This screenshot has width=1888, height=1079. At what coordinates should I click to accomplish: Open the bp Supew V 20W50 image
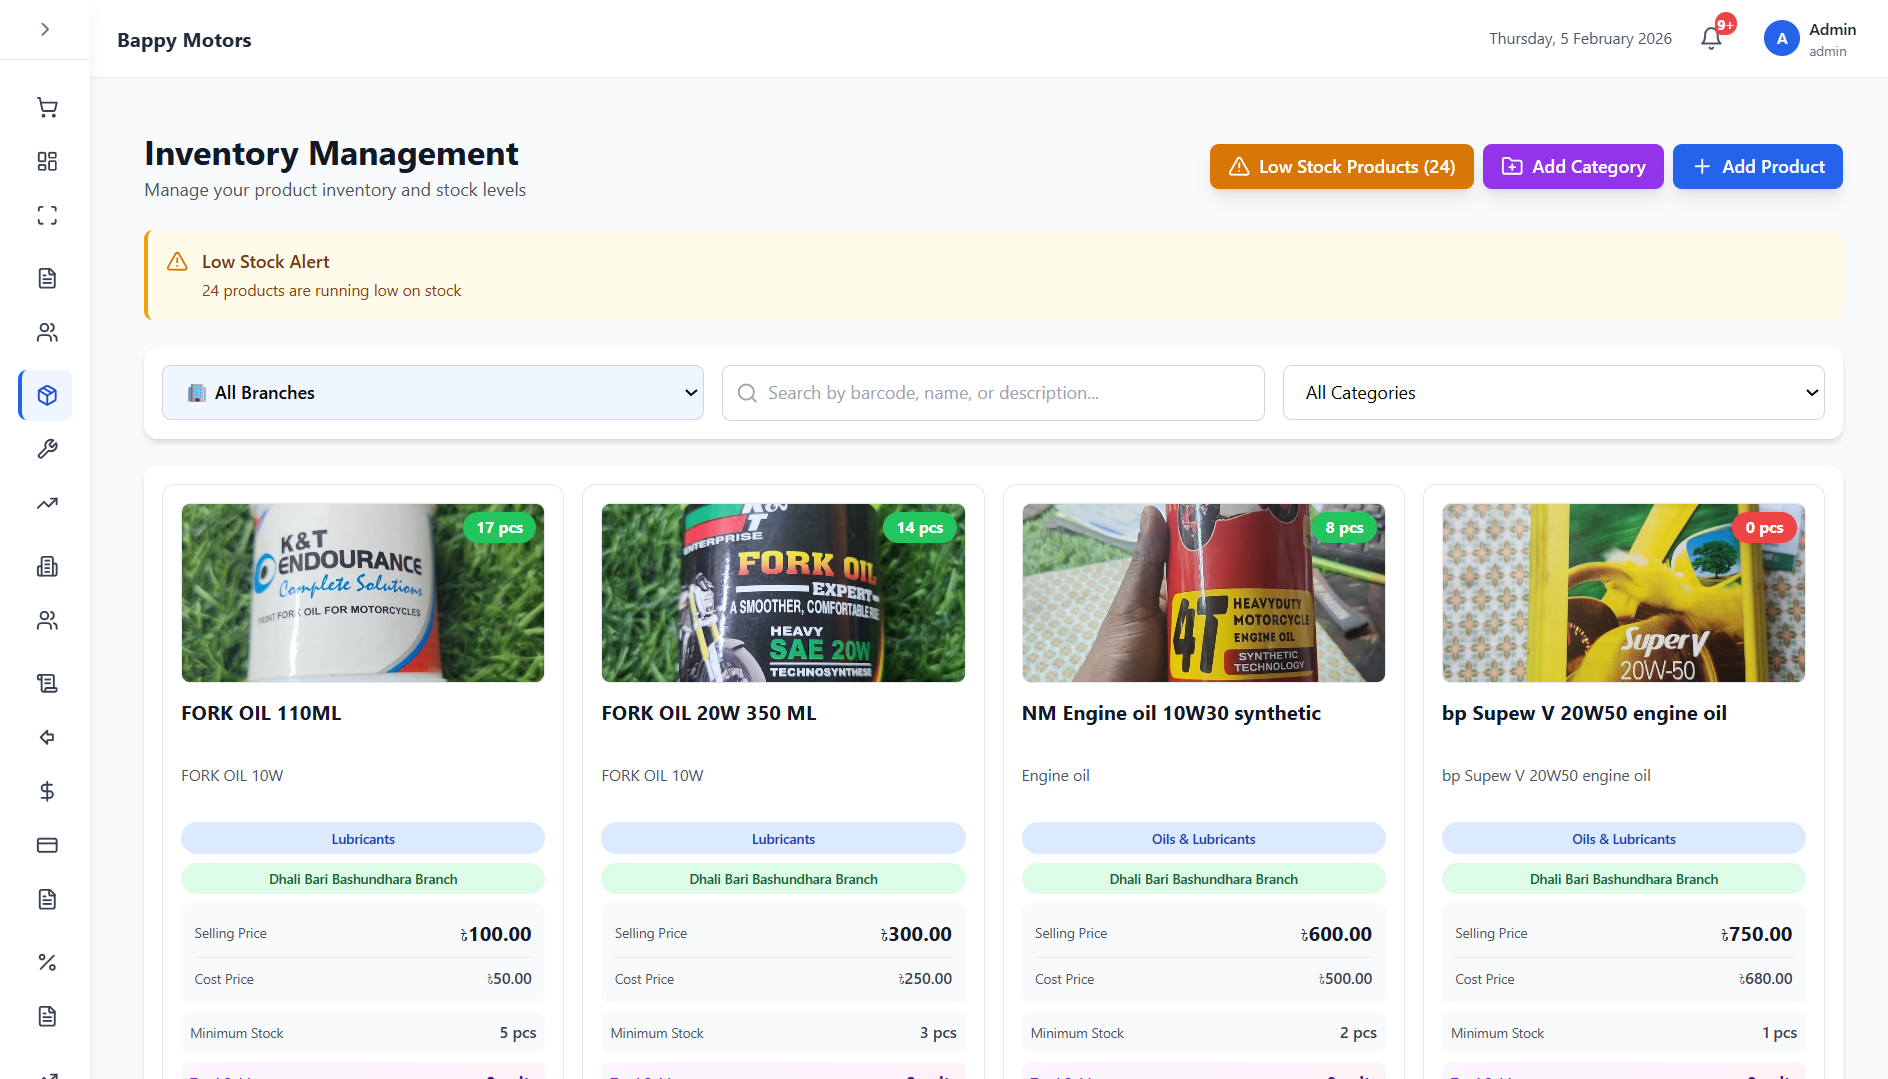pyautogui.click(x=1623, y=593)
